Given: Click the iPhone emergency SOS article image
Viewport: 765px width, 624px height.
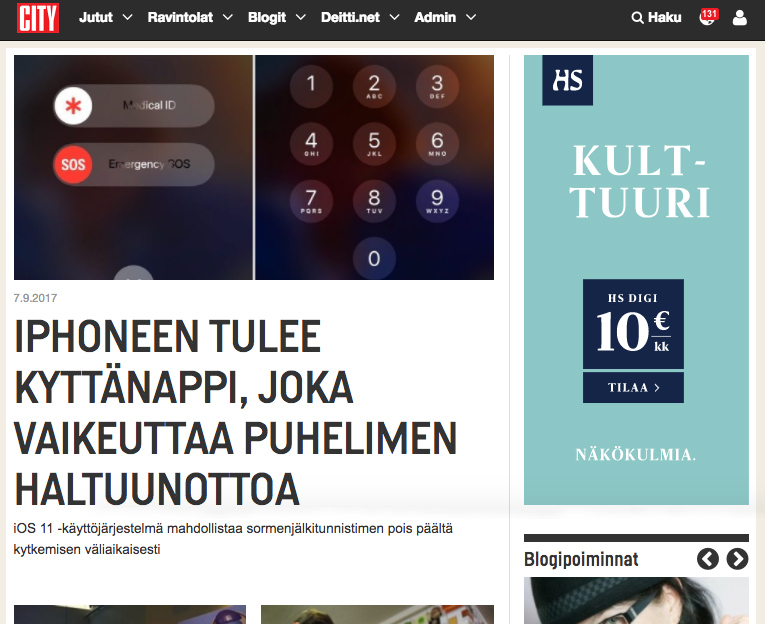Looking at the screenshot, I should [254, 167].
